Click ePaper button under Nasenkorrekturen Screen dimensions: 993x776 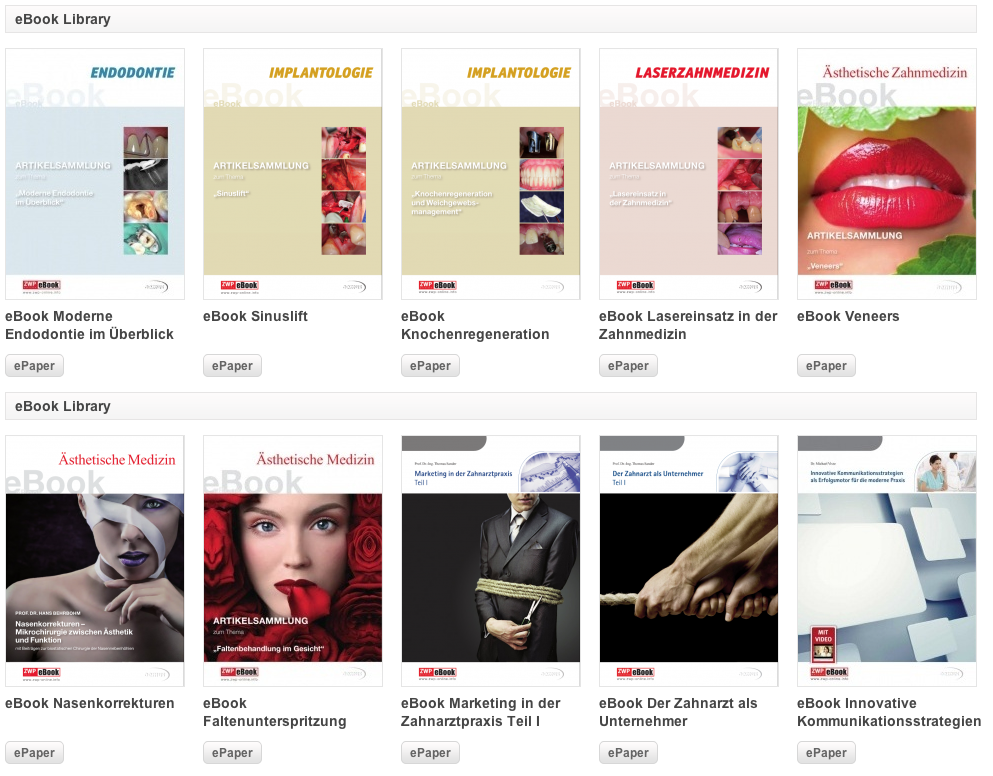pos(34,753)
